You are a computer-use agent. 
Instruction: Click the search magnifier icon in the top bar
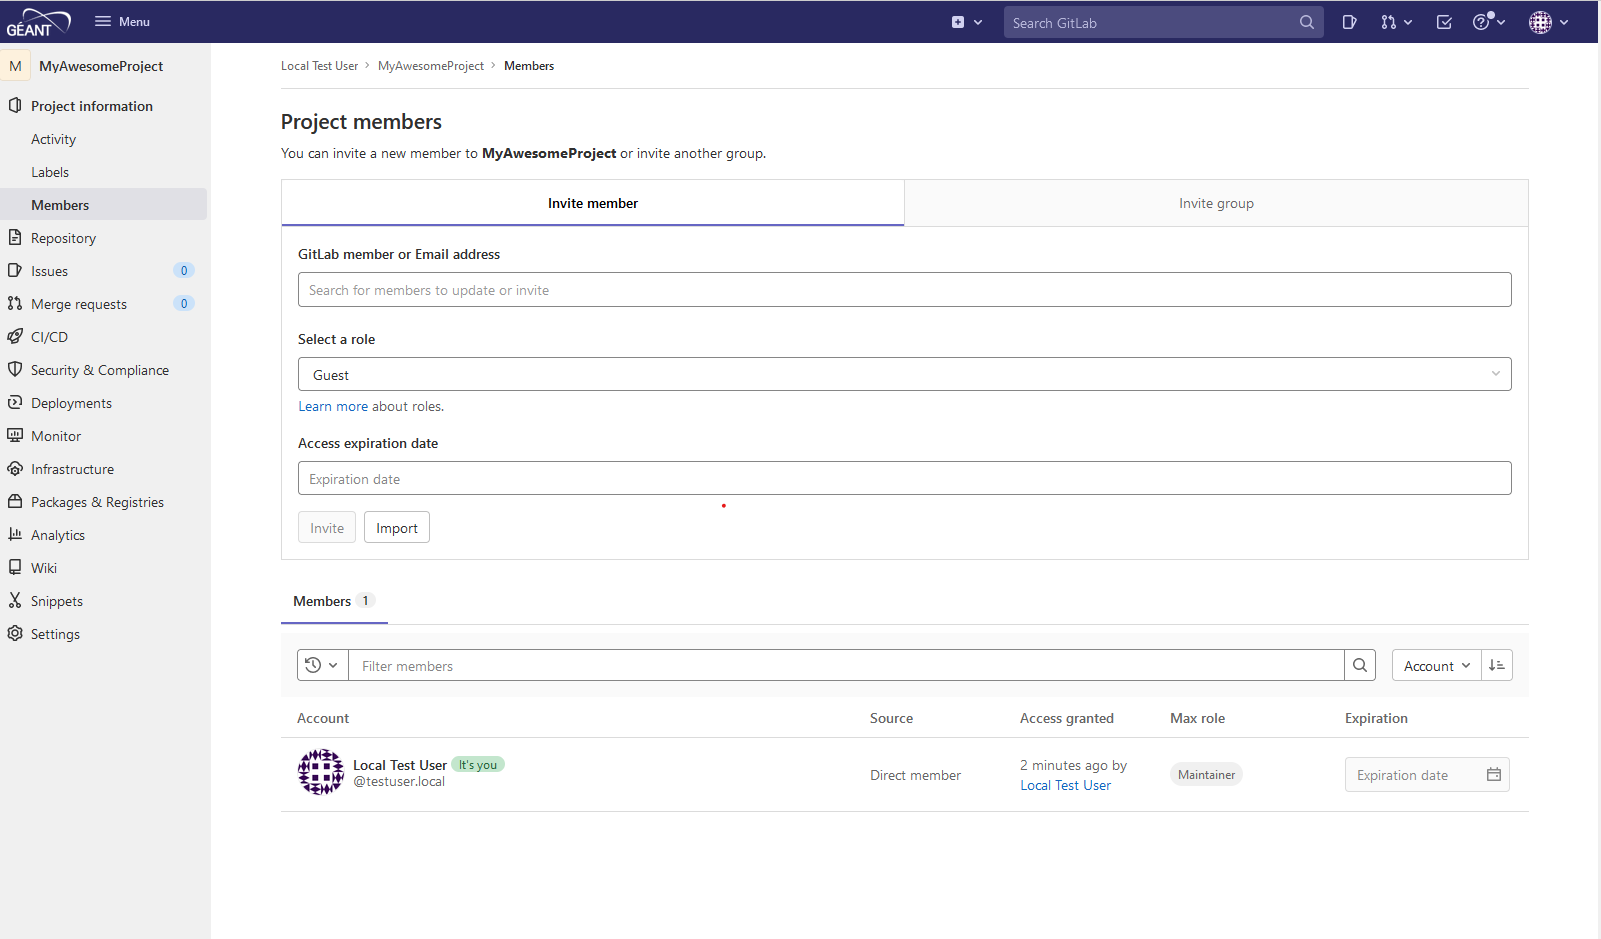coord(1307,22)
